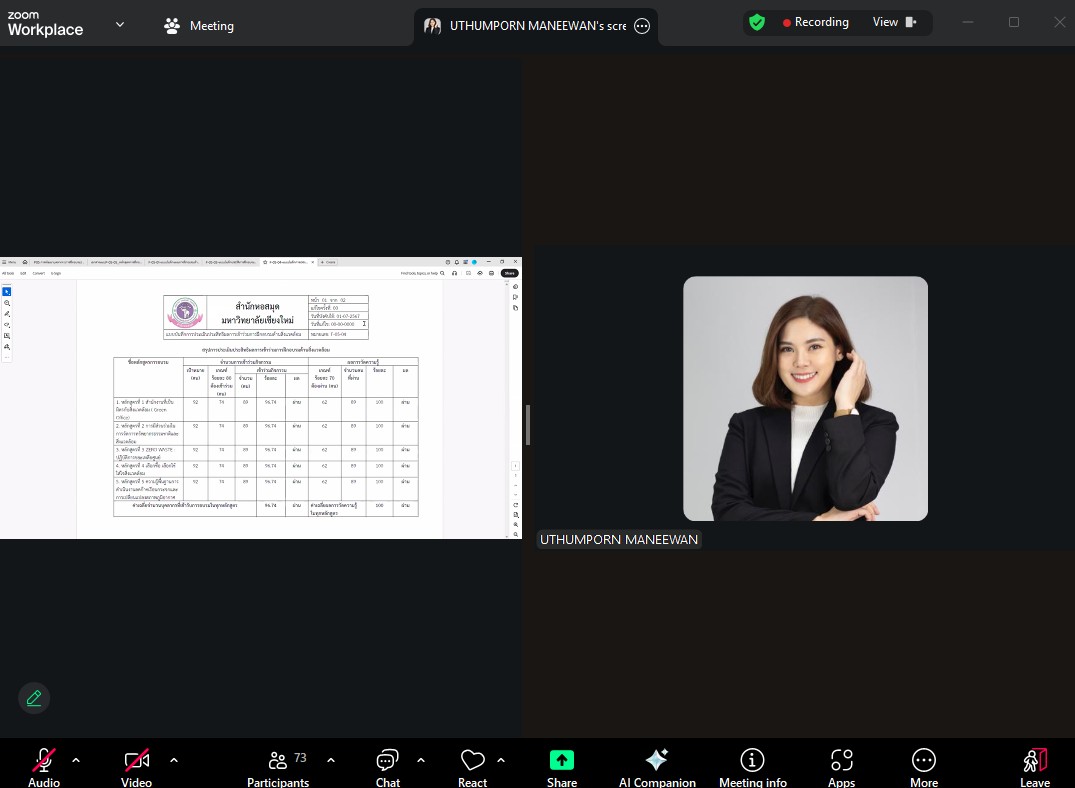
Task: Click the green pencil annotate button
Action: (34, 698)
